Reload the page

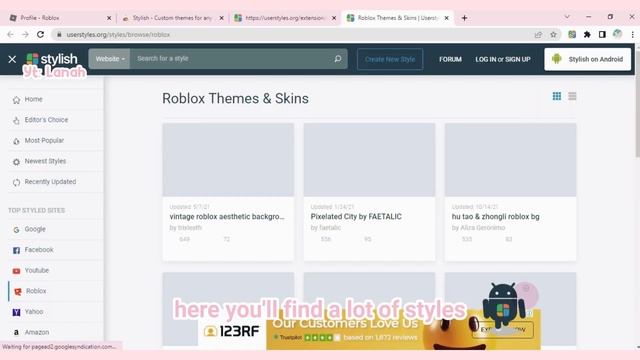click(x=40, y=35)
